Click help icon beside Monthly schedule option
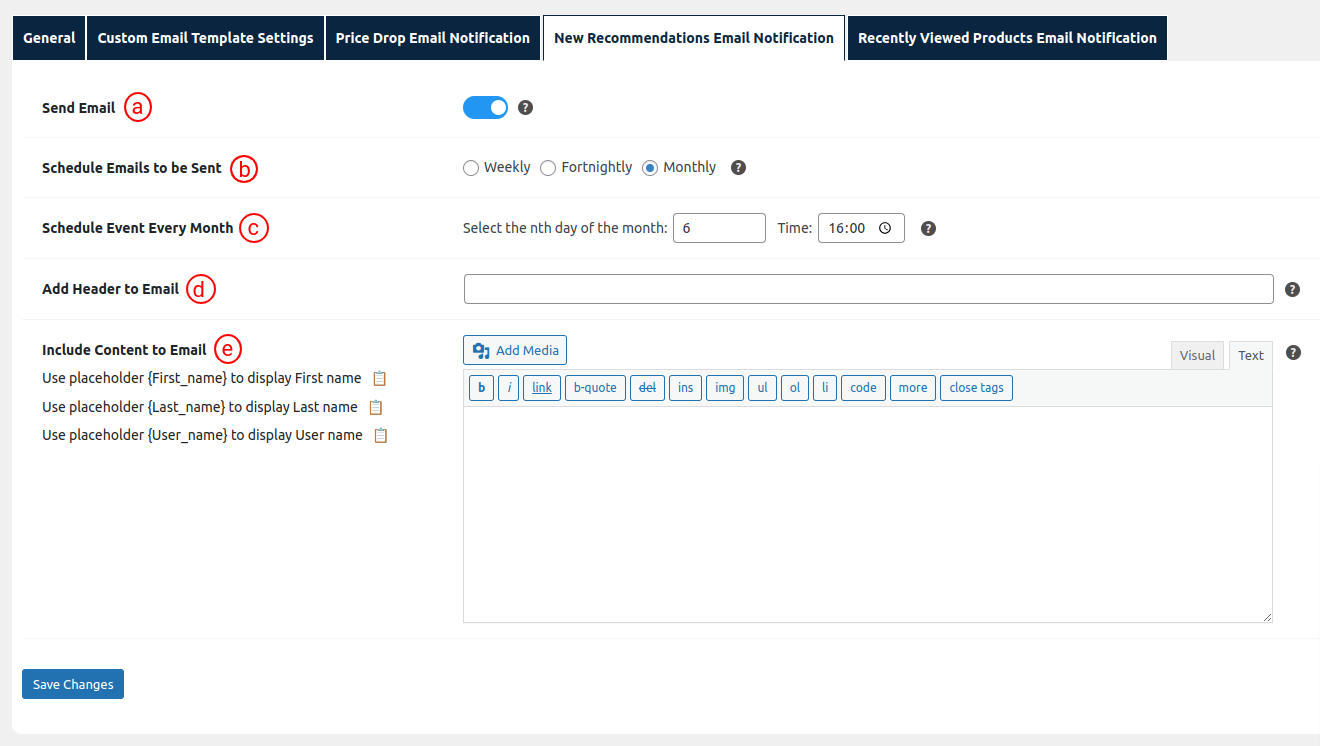This screenshot has width=1320, height=746. (x=738, y=168)
